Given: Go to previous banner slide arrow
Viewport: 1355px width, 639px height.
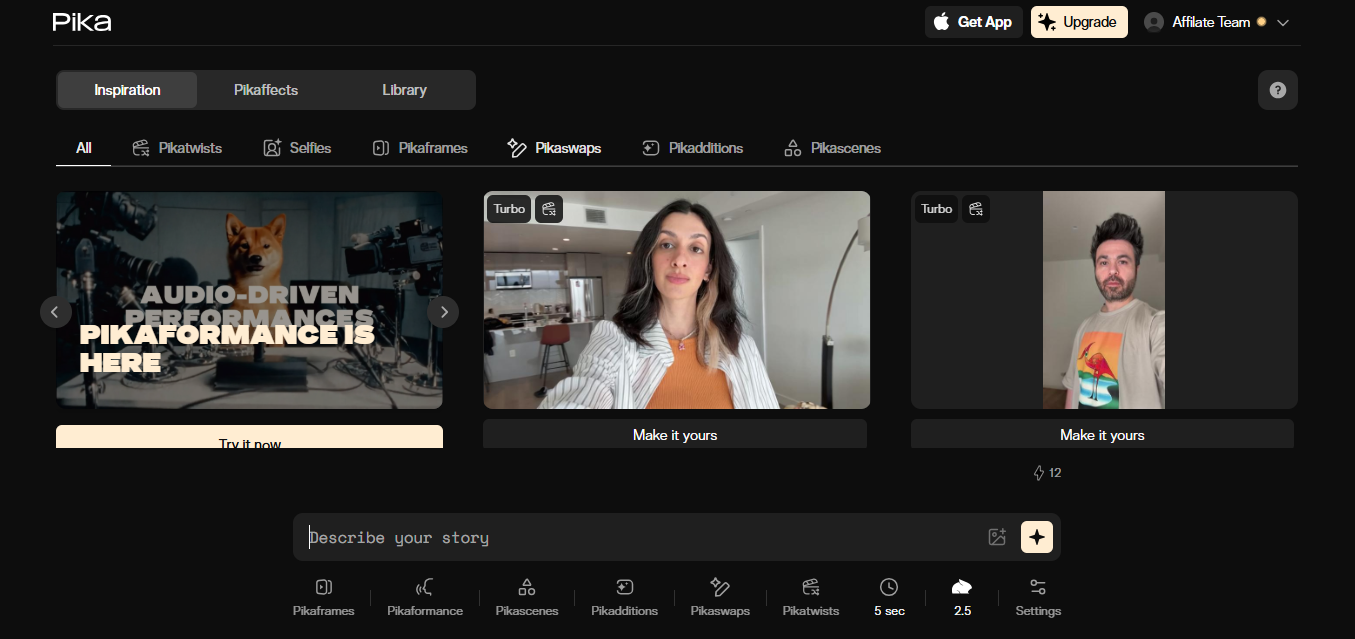Looking at the screenshot, I should [56, 311].
